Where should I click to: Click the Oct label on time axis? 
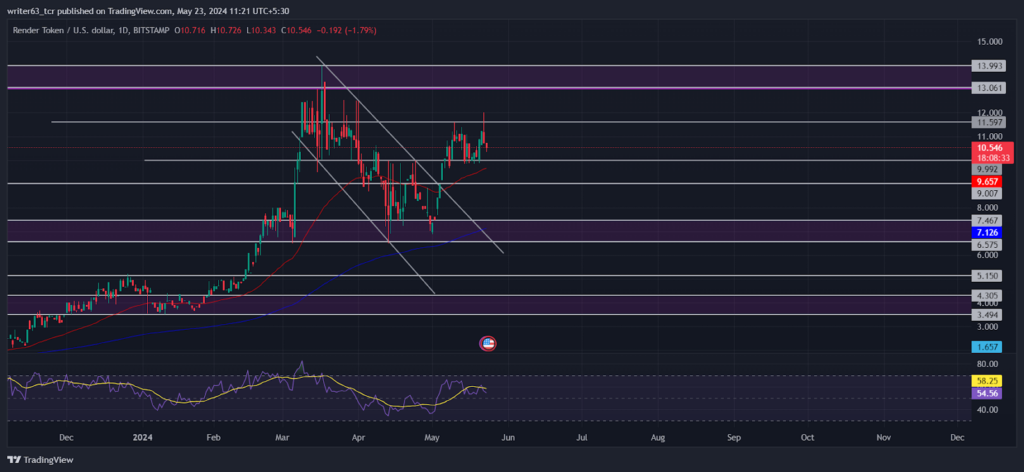[807, 437]
